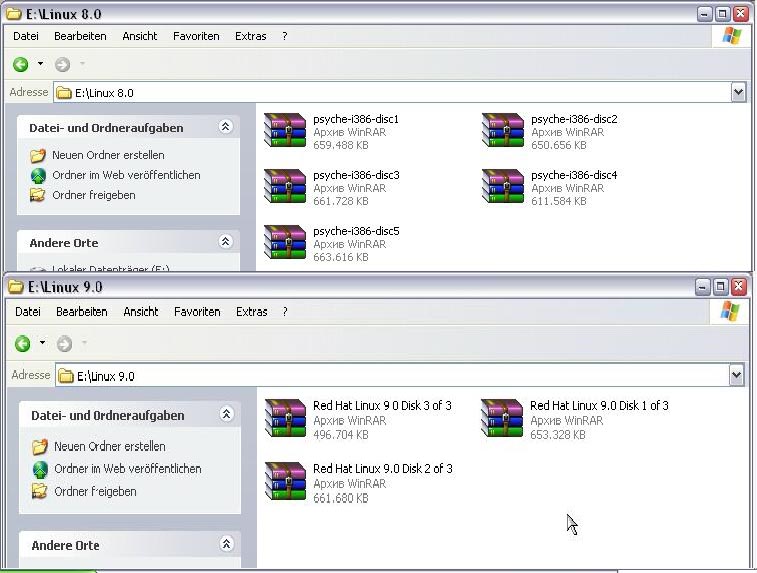Collapse Andere Orte panel in Linux 9.0 window
The image size is (757, 573).
pyautogui.click(x=226, y=544)
